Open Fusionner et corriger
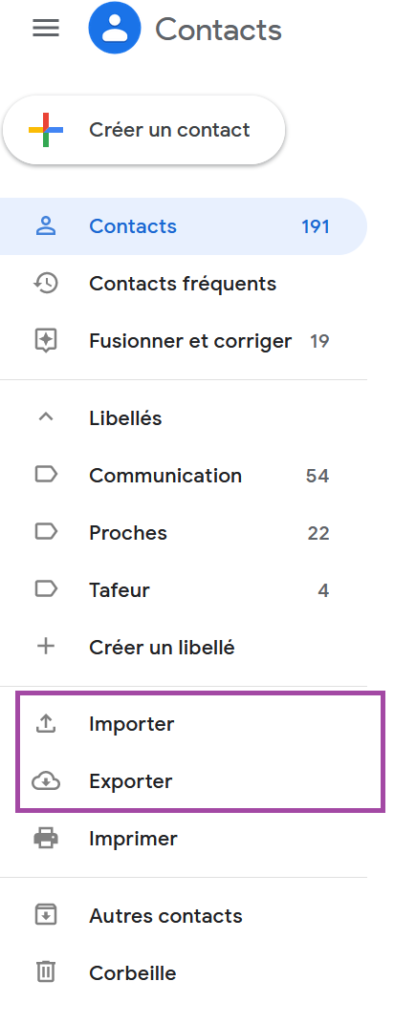The width and height of the screenshot is (394, 1024). pyautogui.click(x=183, y=341)
